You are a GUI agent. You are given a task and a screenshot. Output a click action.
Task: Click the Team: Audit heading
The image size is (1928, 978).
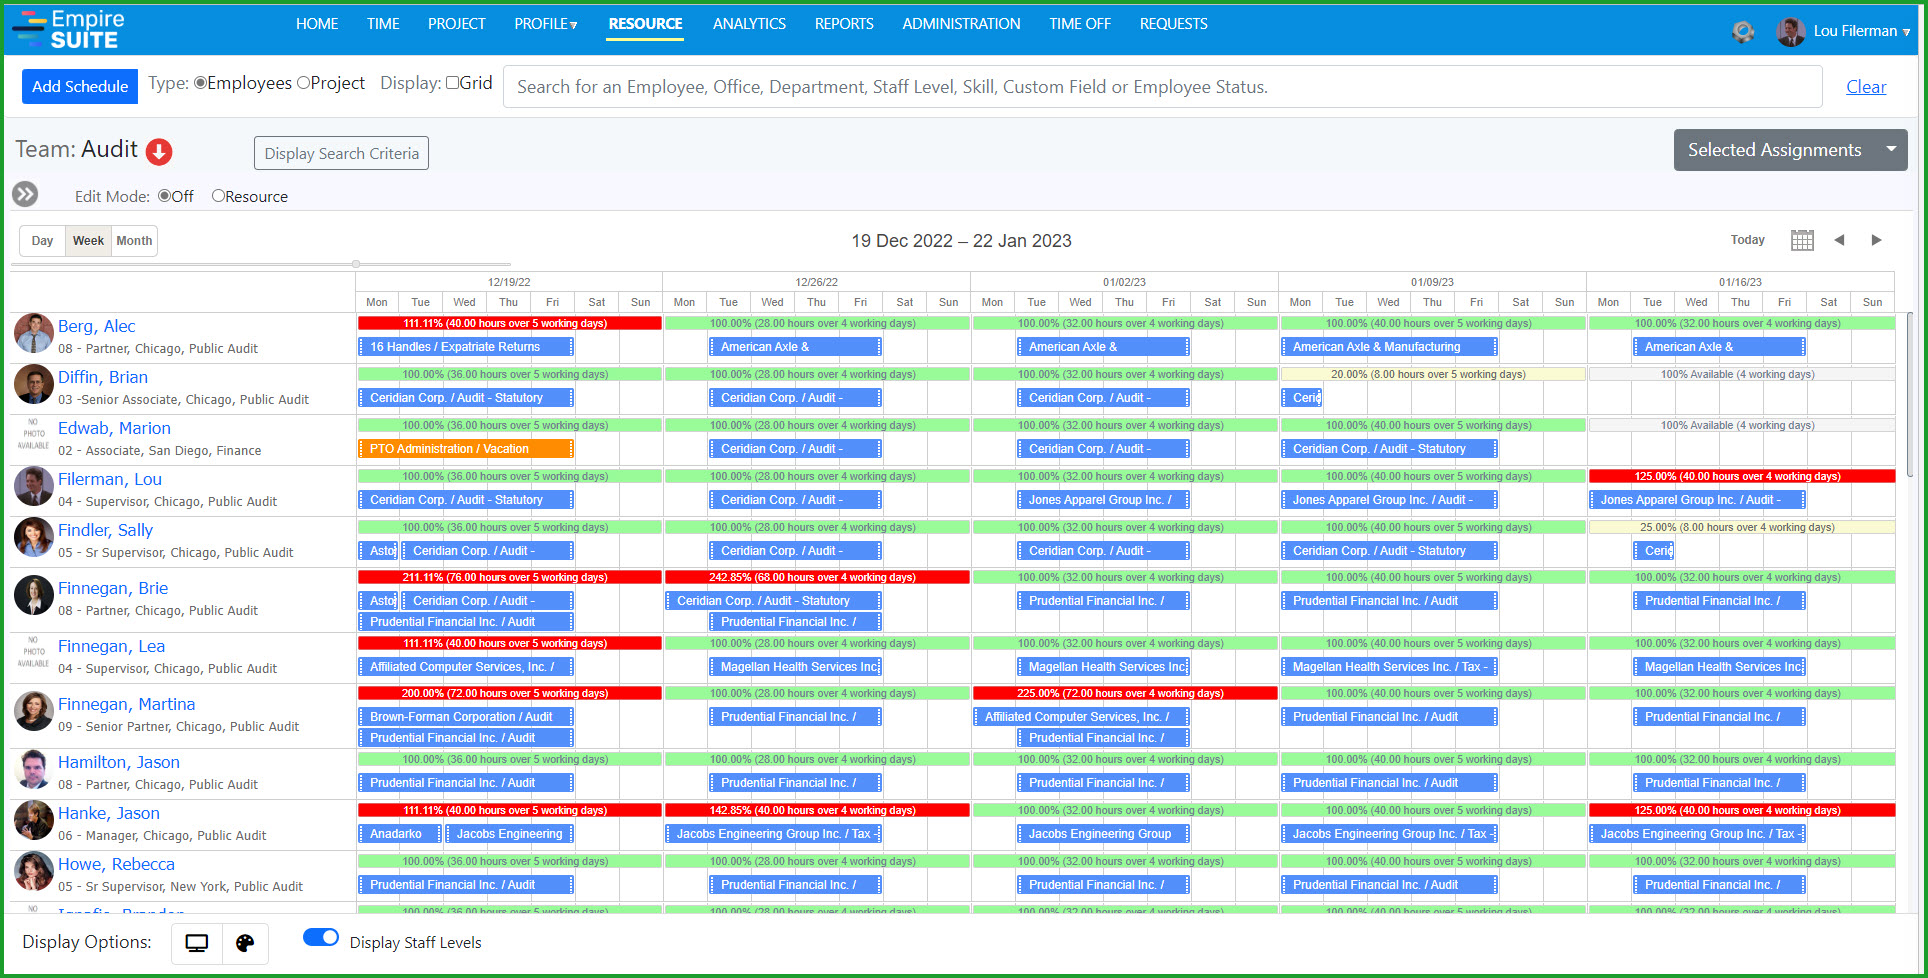point(76,150)
